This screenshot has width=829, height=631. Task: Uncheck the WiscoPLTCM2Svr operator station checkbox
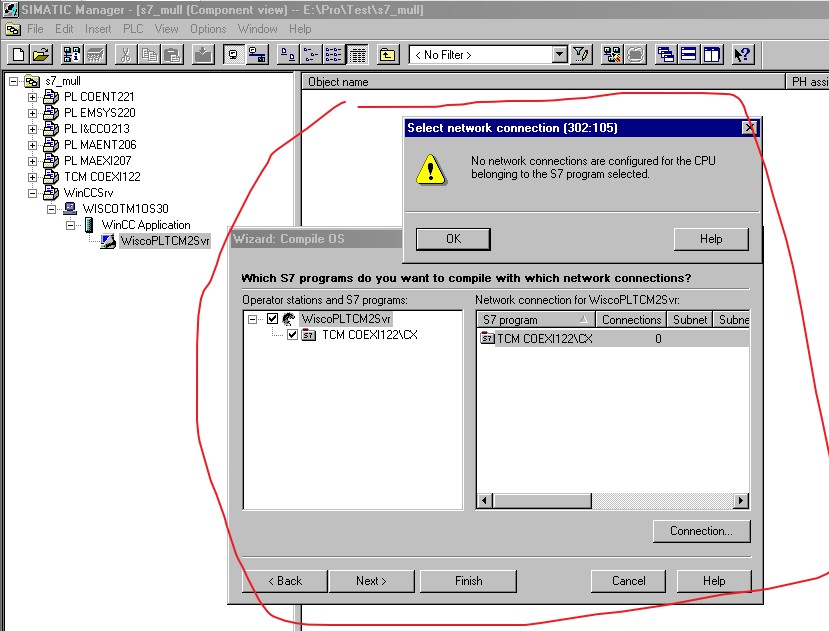click(x=272, y=318)
